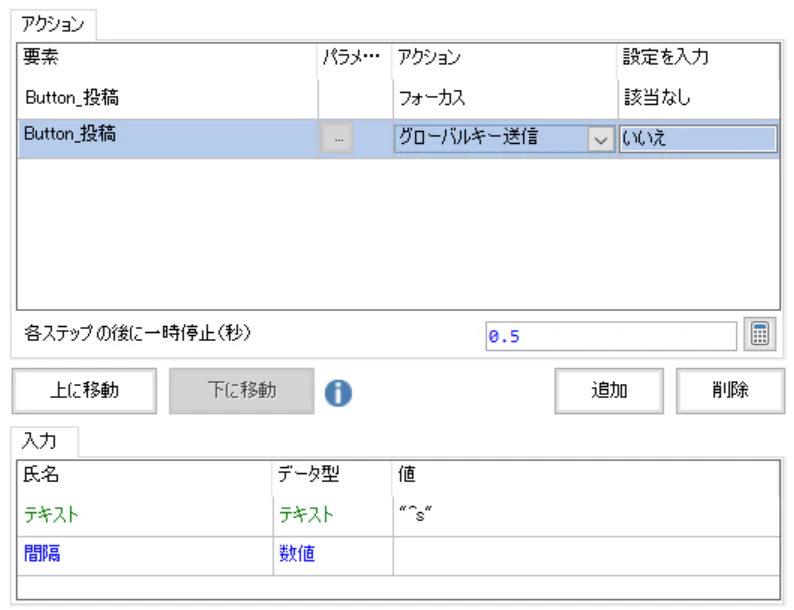Click the 数値 data type cell

333,555
